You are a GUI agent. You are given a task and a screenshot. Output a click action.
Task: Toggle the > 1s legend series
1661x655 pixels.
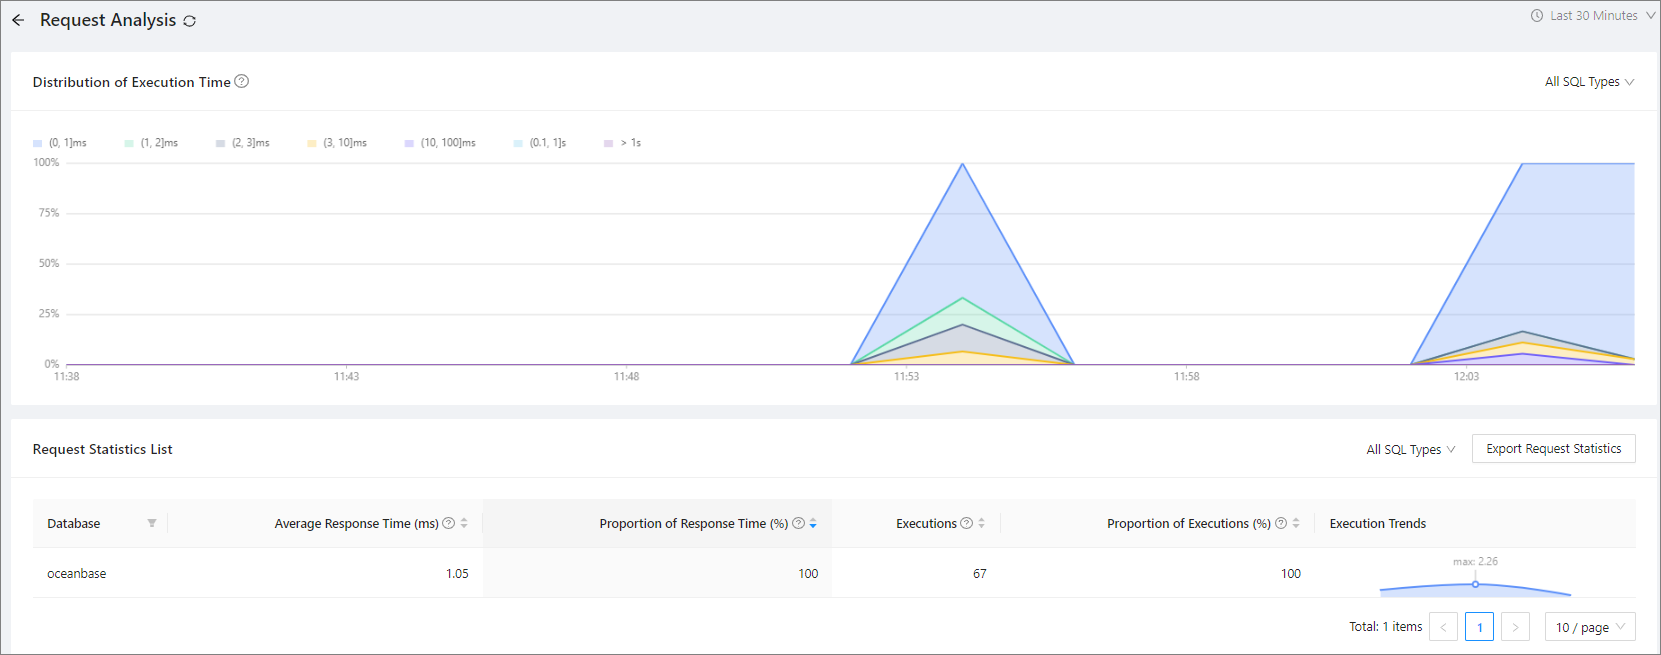(622, 143)
